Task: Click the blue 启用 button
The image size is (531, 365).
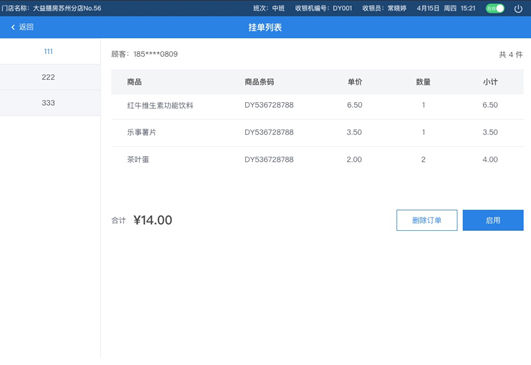Action: [493, 220]
